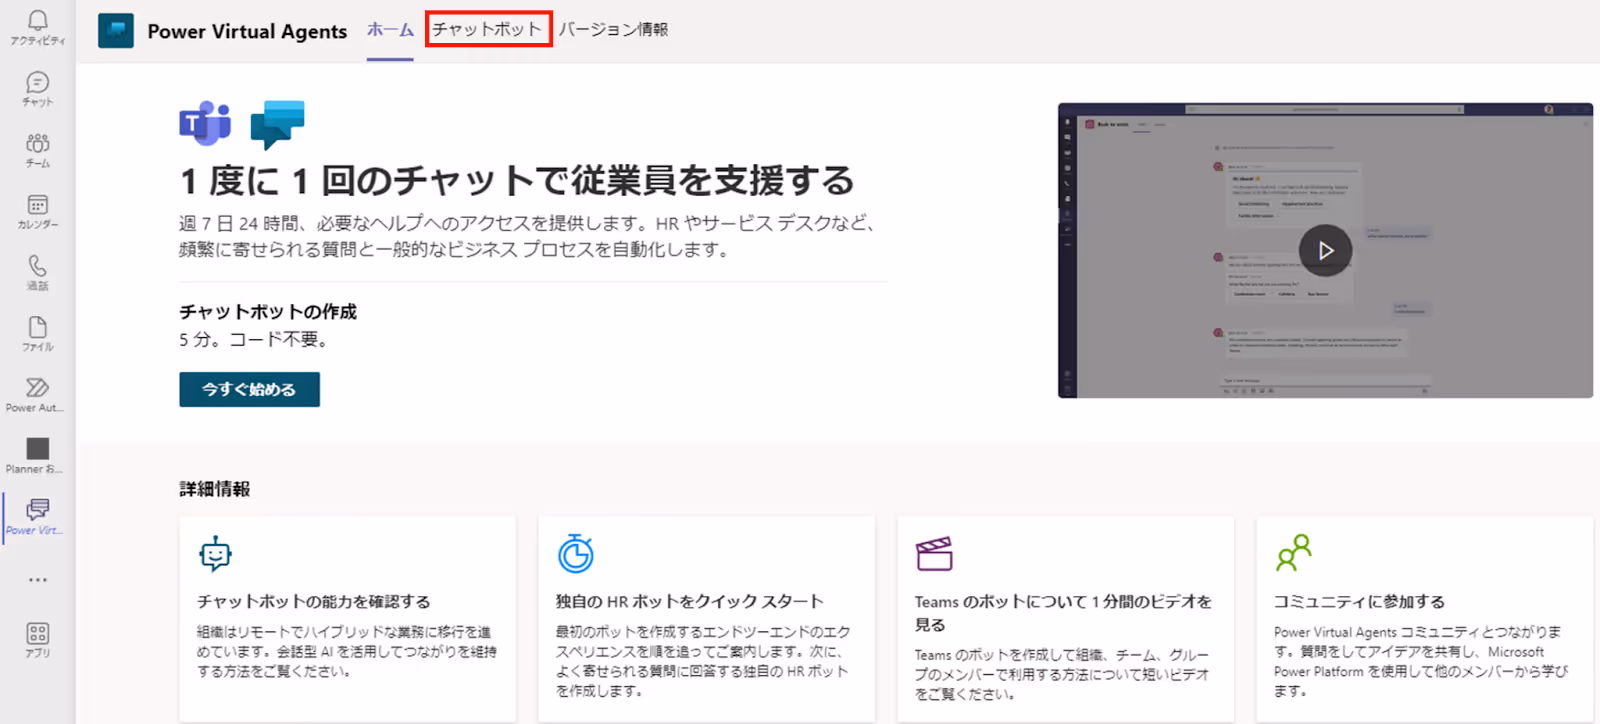Click the 詳細情報 section heading

[x=215, y=489]
